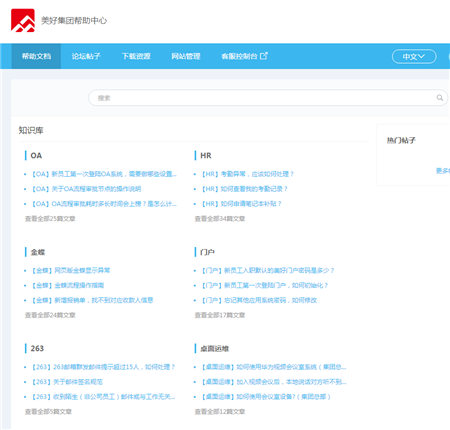View all 12 桌面运维 articles link

220,412
